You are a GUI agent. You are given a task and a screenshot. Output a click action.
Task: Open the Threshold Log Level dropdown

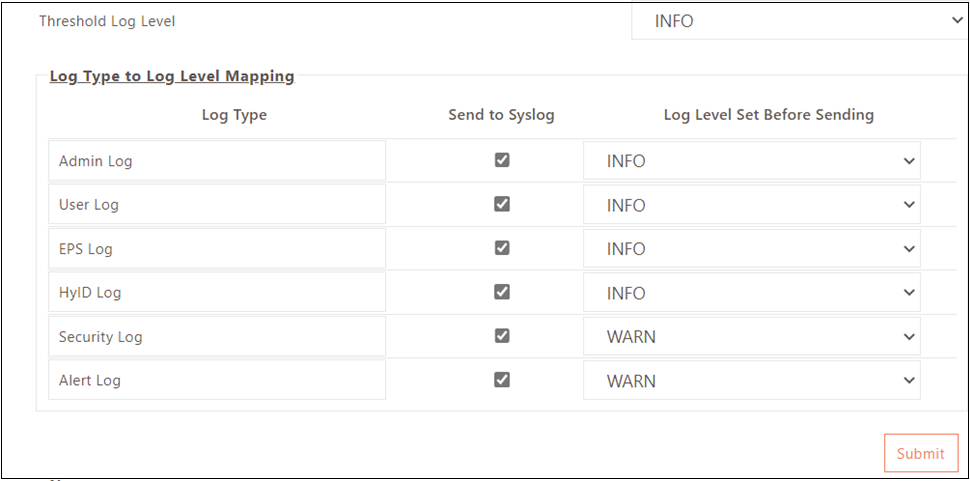pyautogui.click(x=799, y=21)
